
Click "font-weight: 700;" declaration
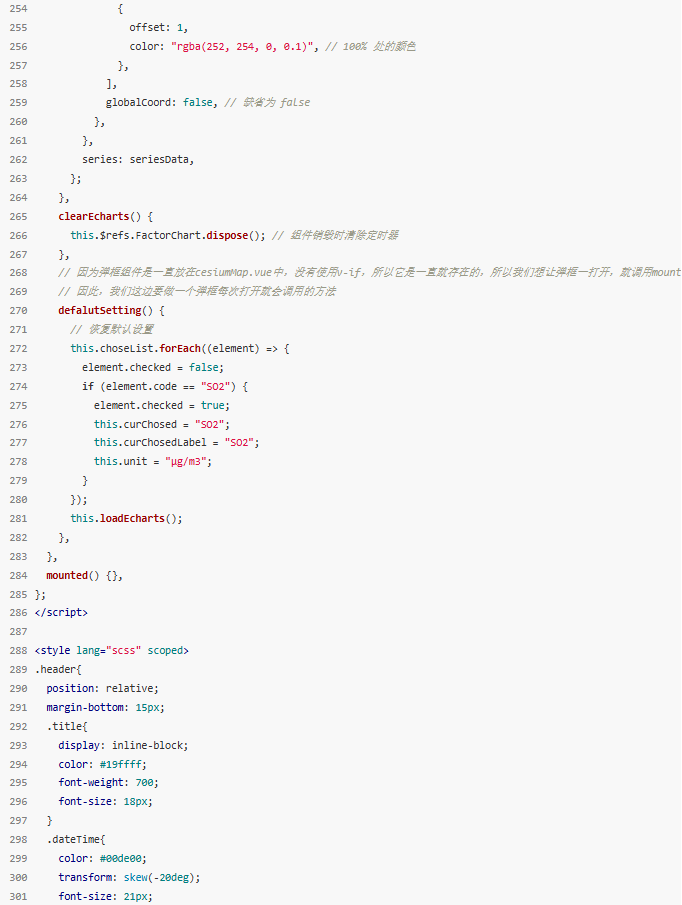(108, 783)
